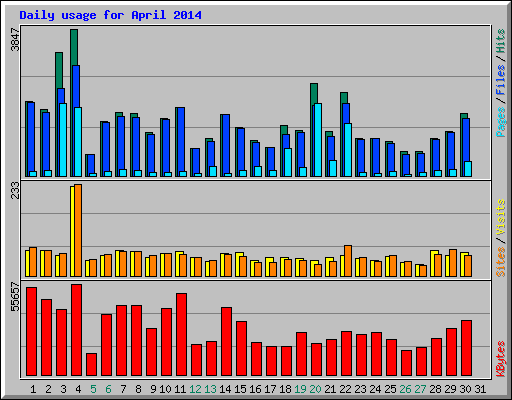The height and width of the screenshot is (400, 512).
Task: Click day label 1 on the x-axis
Action: point(33,389)
